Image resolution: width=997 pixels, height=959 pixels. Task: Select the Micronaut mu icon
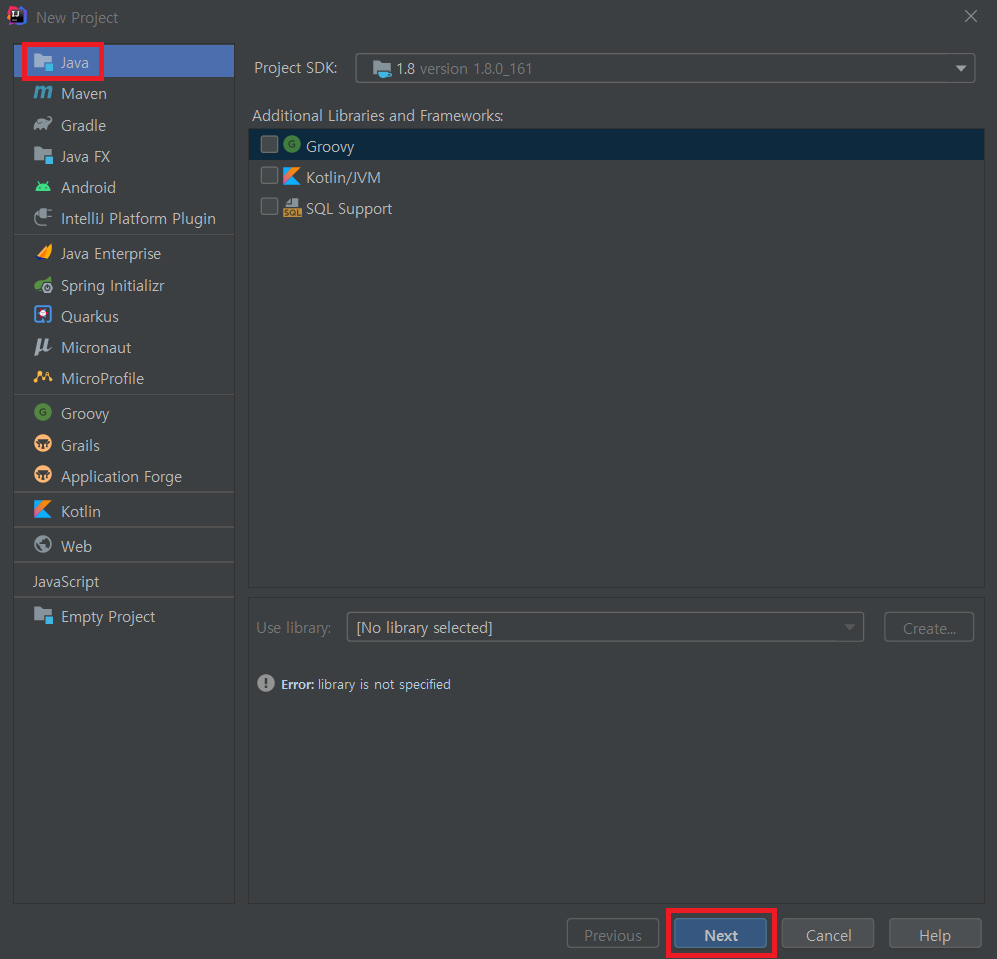point(43,347)
